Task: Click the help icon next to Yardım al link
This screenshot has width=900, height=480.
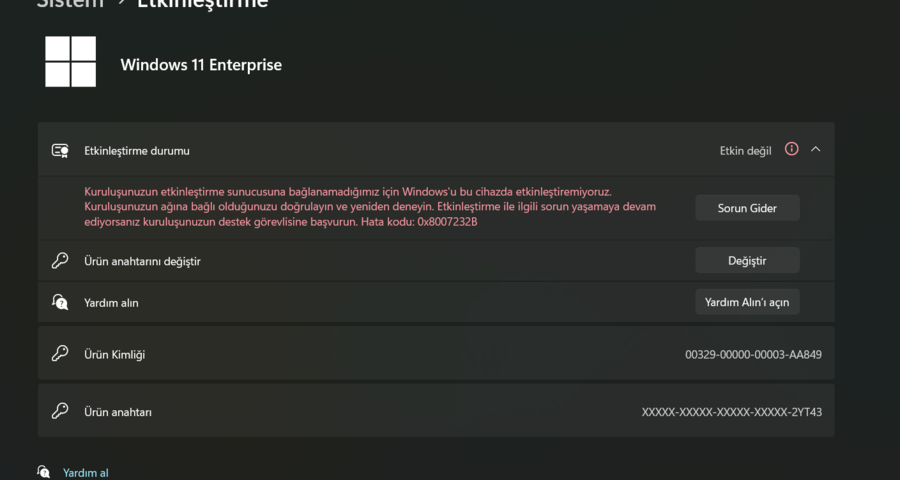Action: [44, 473]
